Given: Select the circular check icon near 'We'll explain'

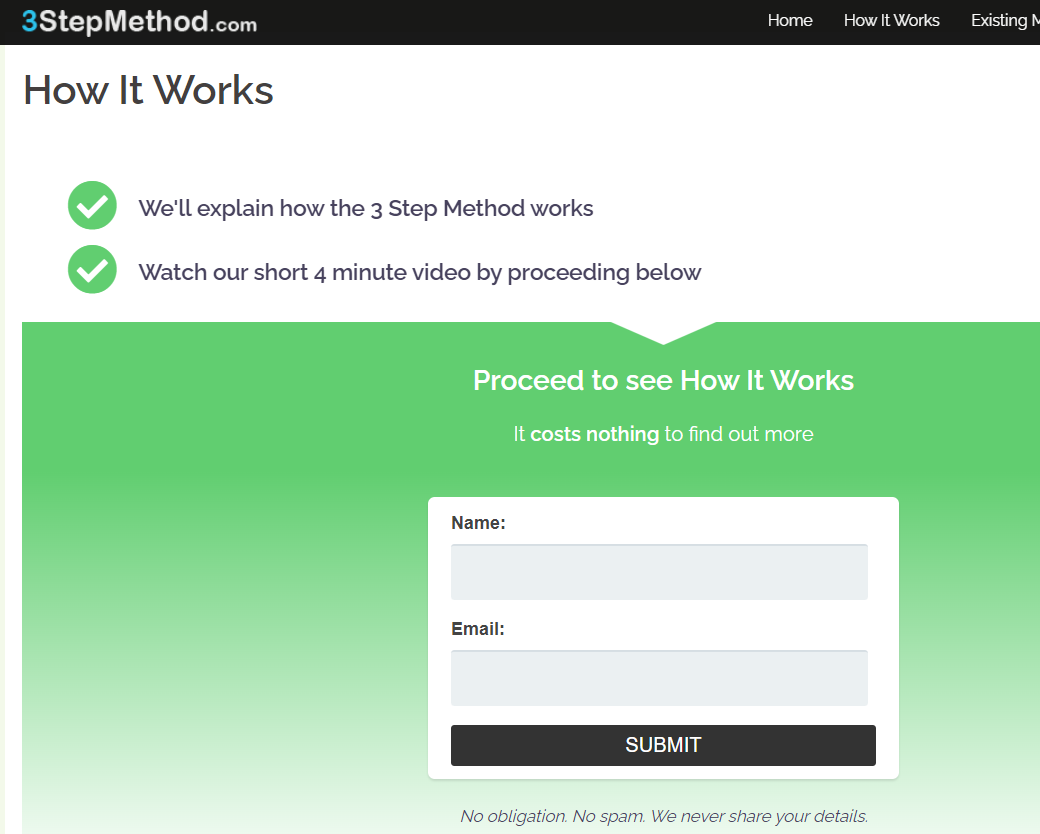Looking at the screenshot, I should pyautogui.click(x=91, y=205).
